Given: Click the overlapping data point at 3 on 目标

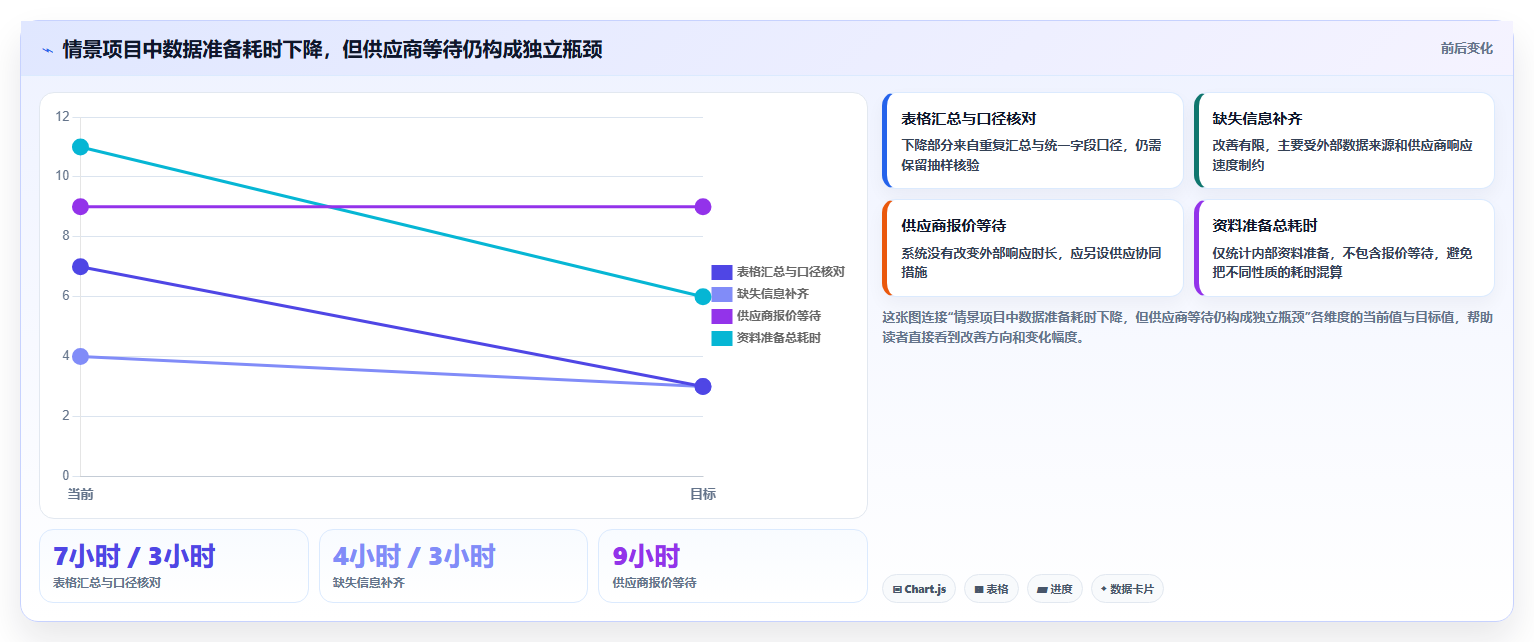Looking at the screenshot, I should [x=703, y=387].
